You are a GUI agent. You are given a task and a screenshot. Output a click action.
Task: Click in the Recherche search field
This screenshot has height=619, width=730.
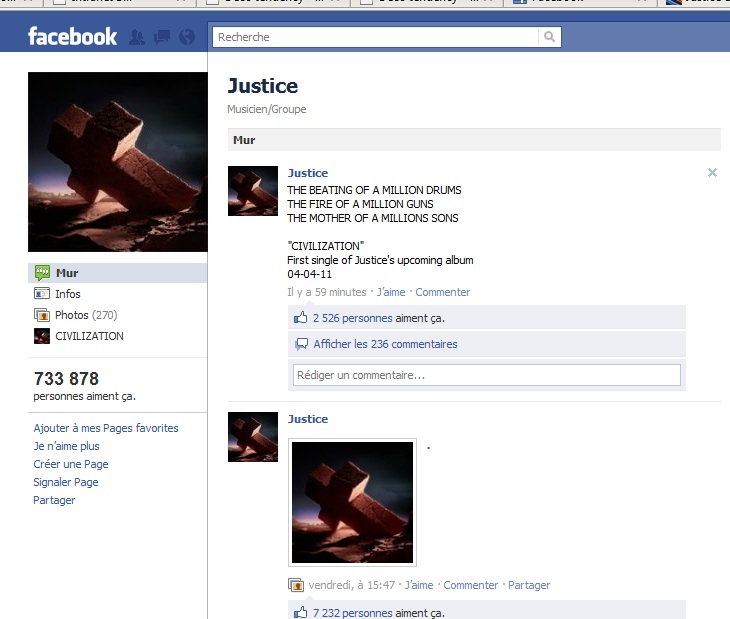(375, 37)
